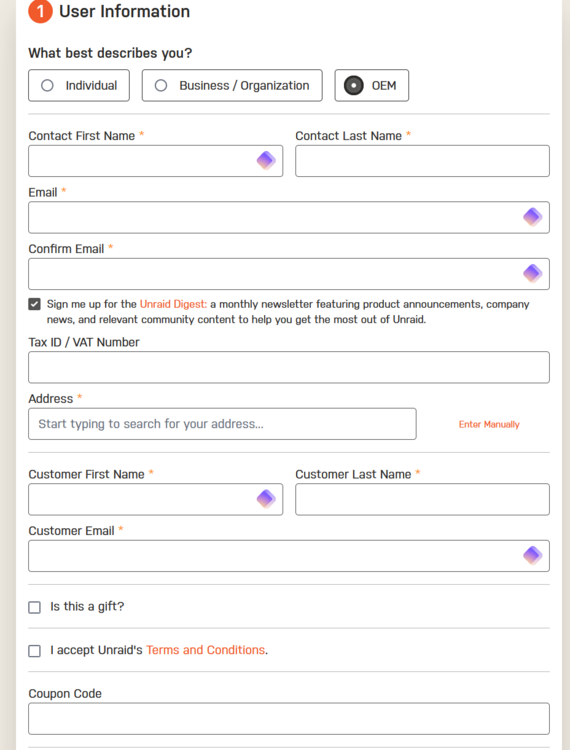Open the Unraid Digest link
Screen dimensions: 570x750
(x=173, y=304)
